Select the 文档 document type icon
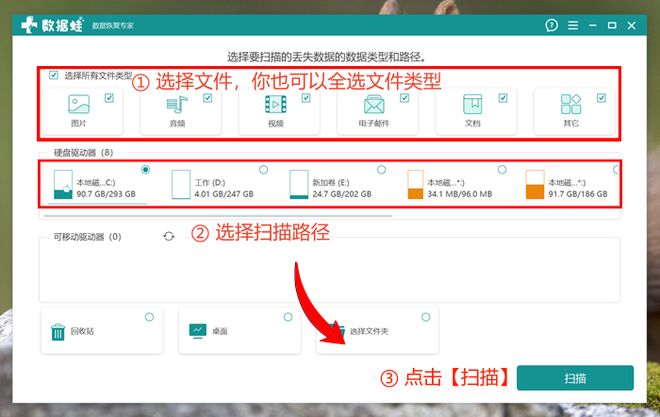Viewport: 660px width, 417px height. tap(473, 104)
